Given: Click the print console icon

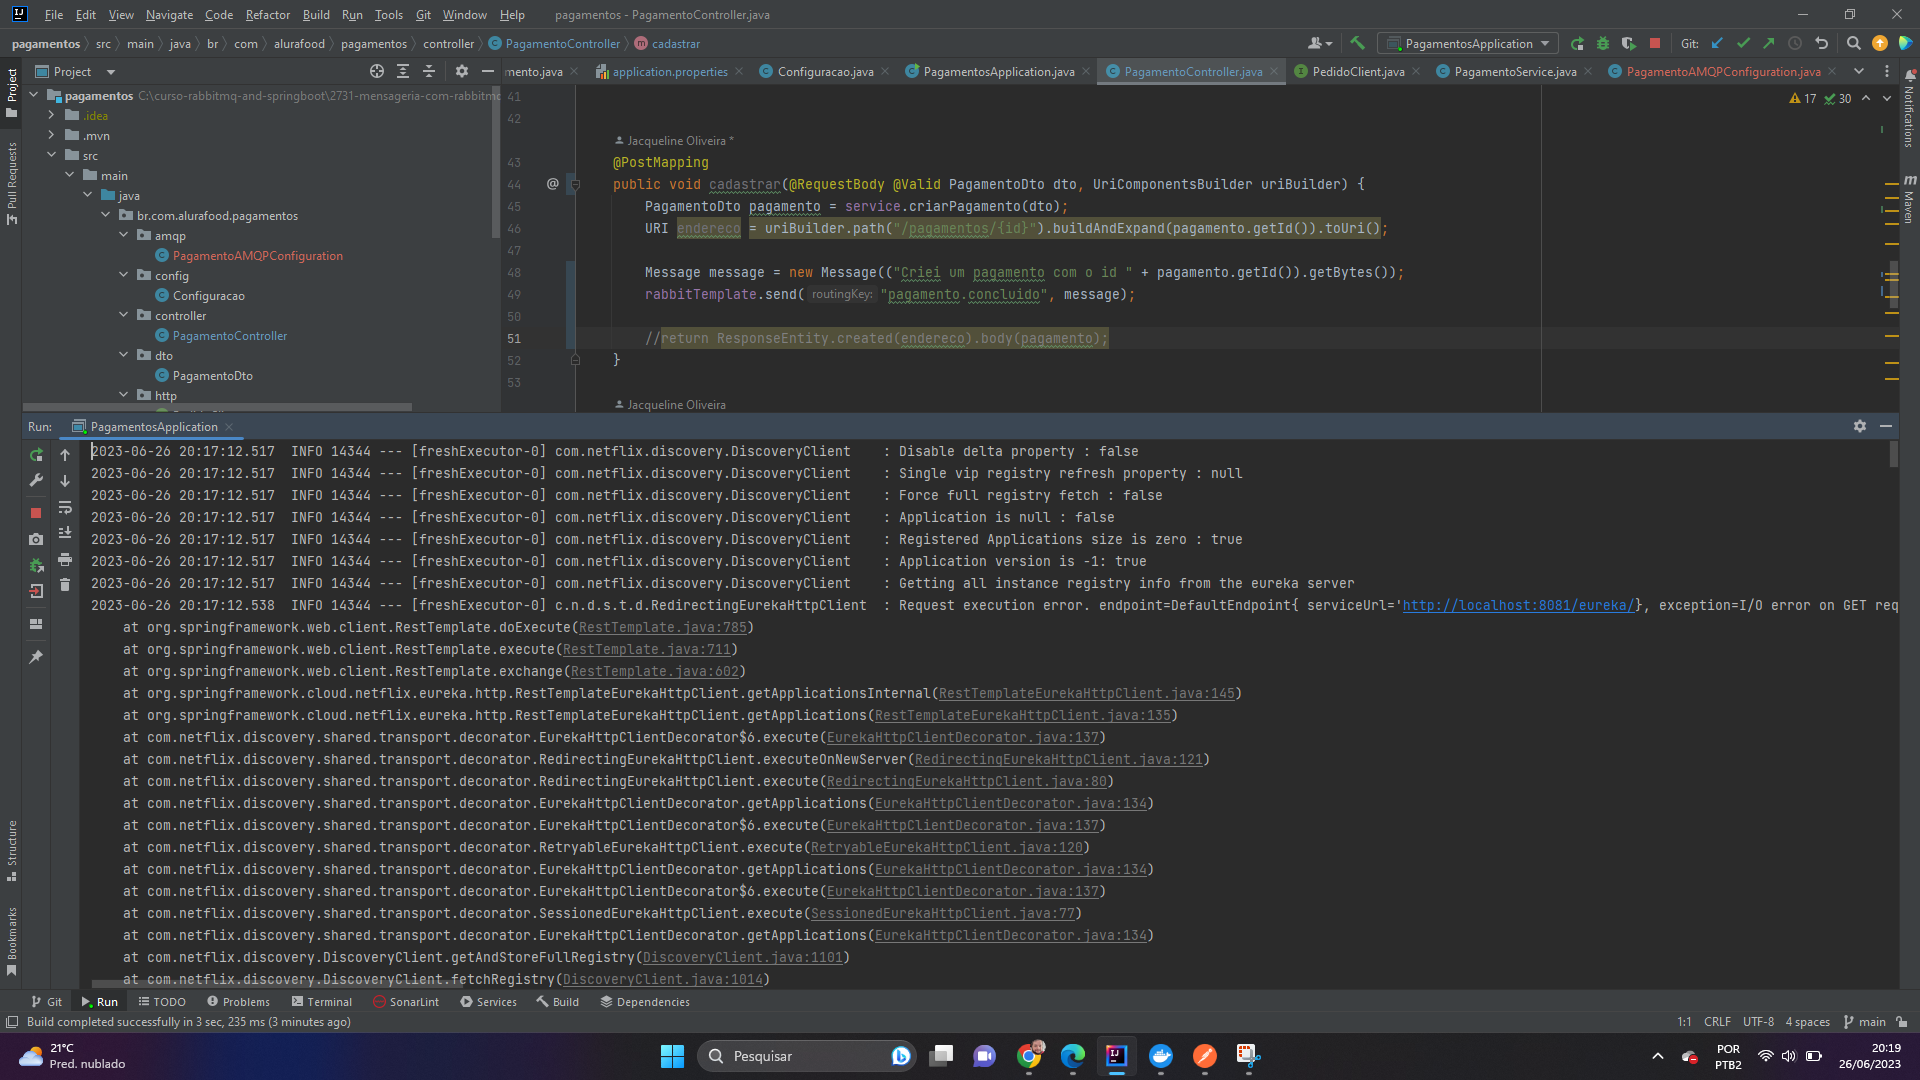Looking at the screenshot, I should [65, 559].
